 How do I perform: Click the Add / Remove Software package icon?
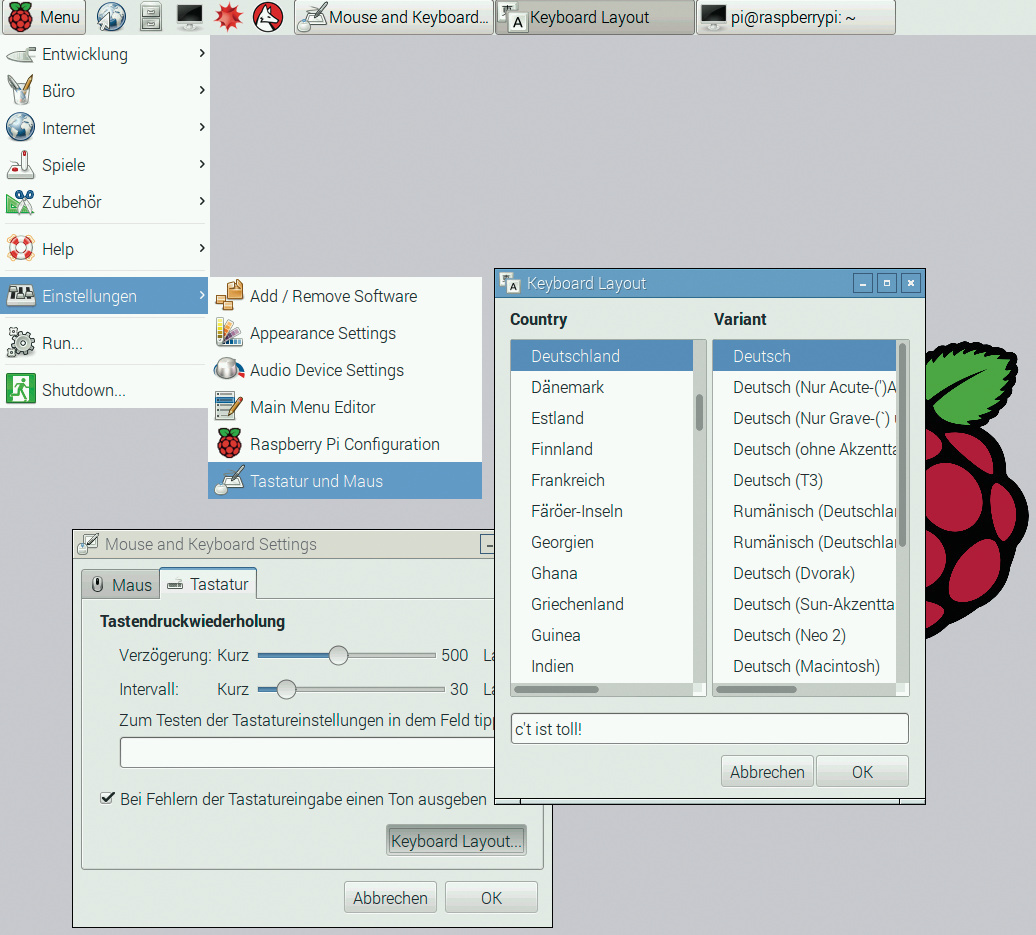(x=229, y=295)
